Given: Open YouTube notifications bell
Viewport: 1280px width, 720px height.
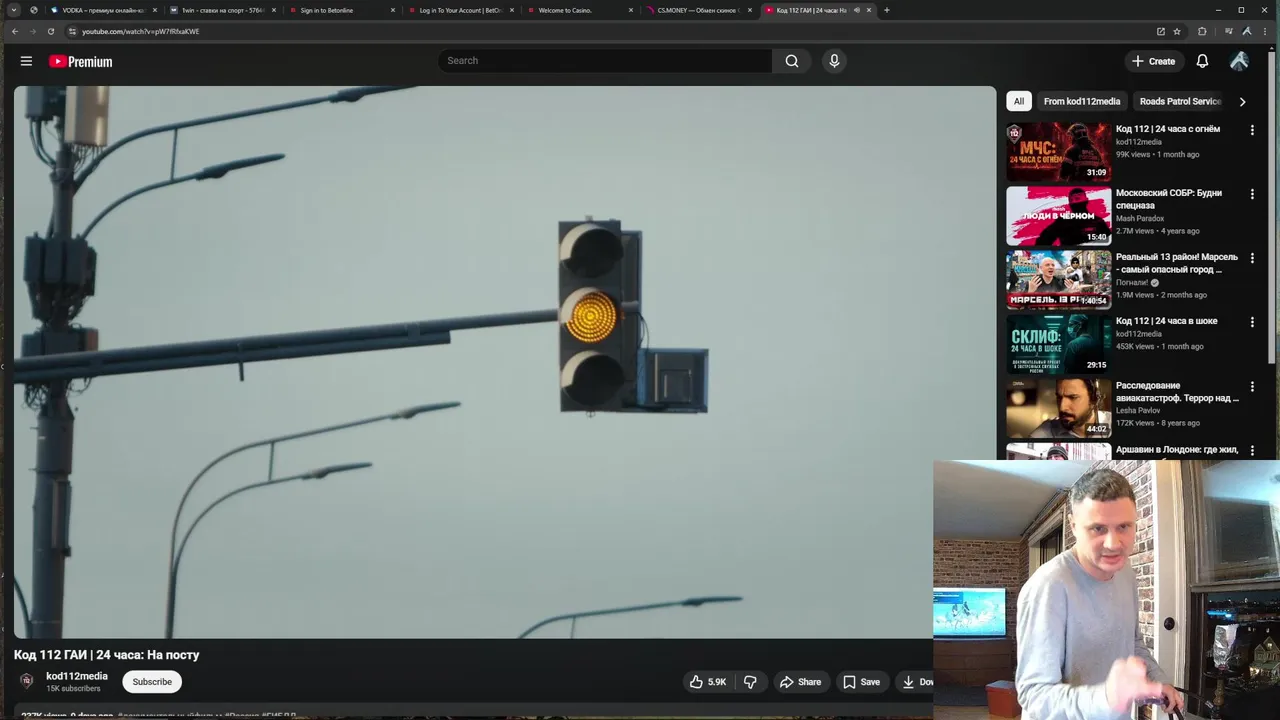Looking at the screenshot, I should [1202, 61].
